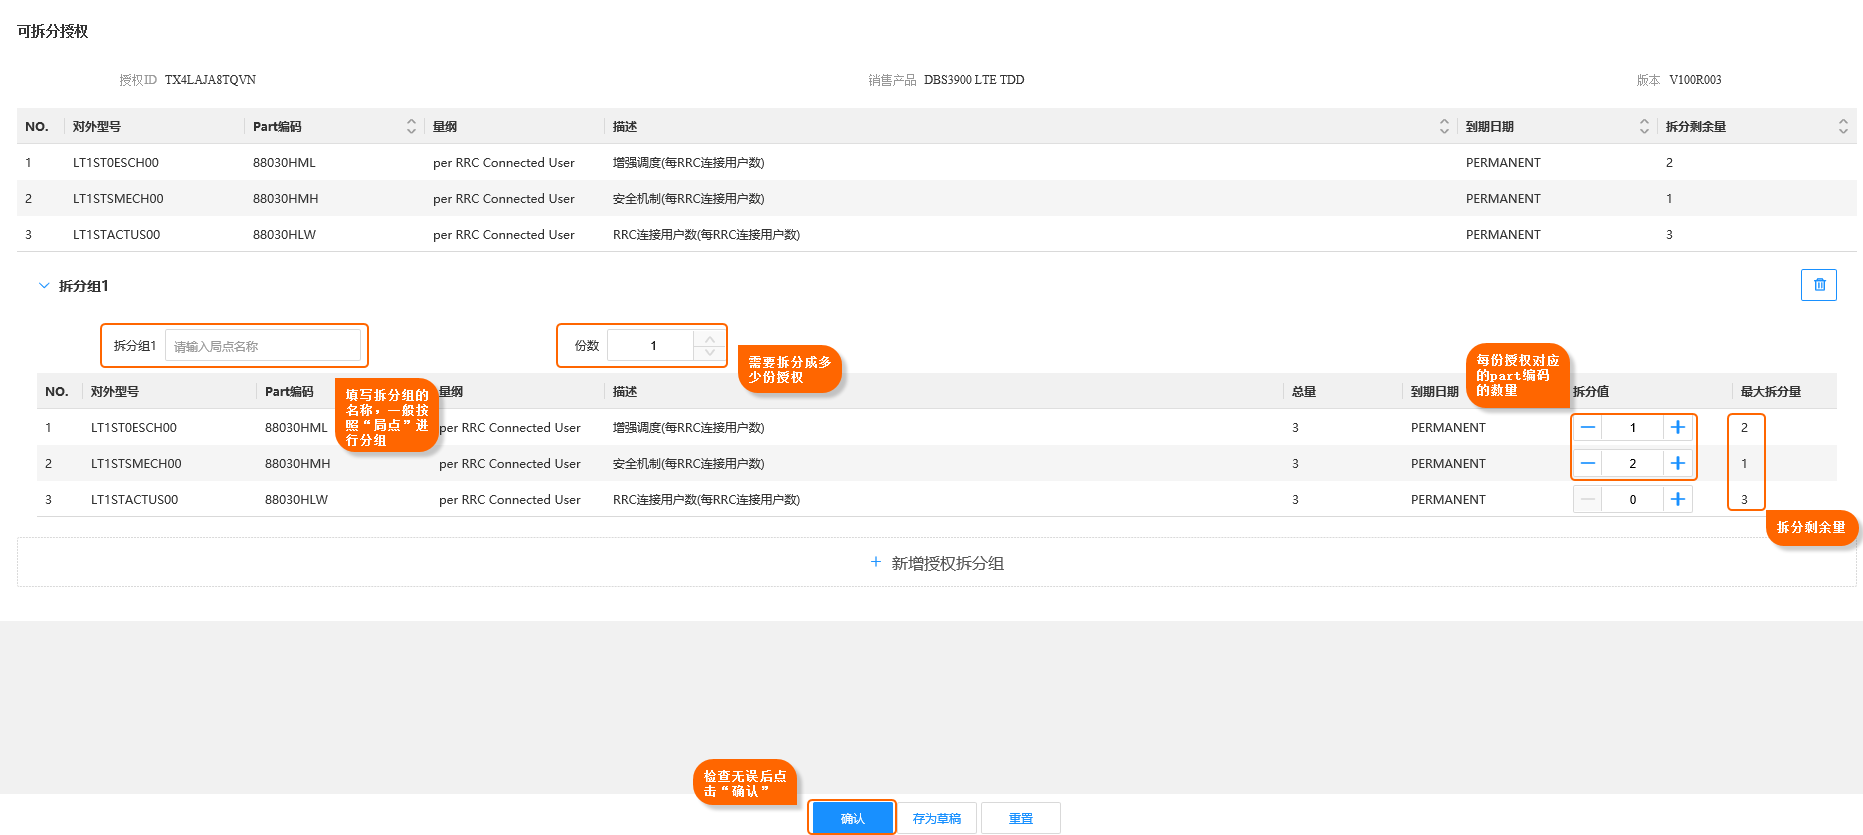The image size is (1863, 835).
Task: Click the 份数 number field
Action: point(652,346)
